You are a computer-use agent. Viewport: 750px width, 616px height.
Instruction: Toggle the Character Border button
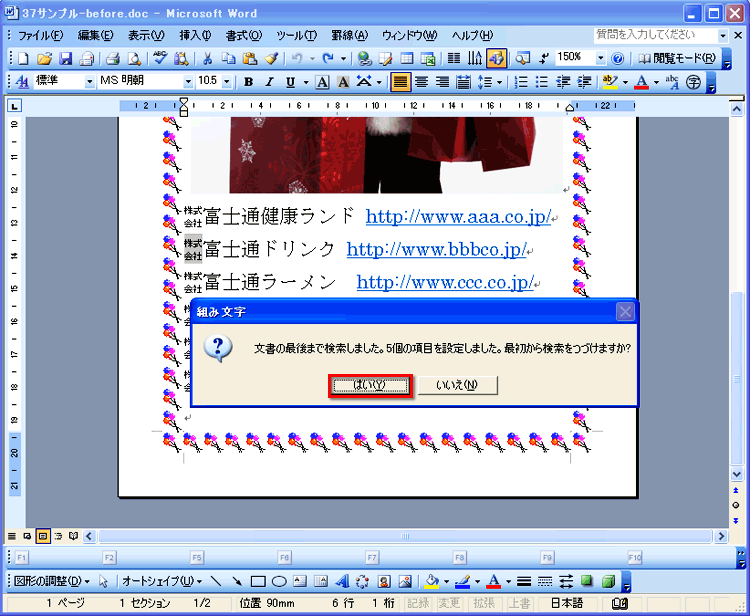coord(322,82)
